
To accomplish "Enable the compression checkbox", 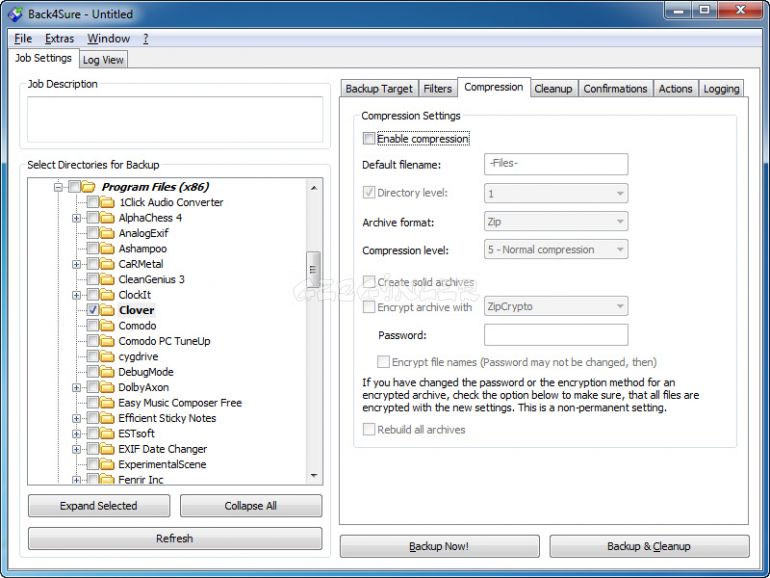I will (369, 139).
